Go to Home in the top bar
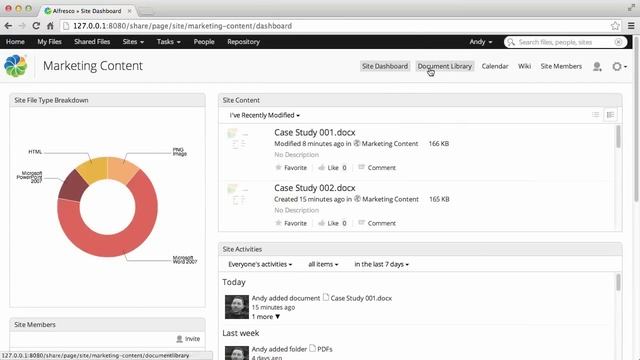The image size is (640, 360). click(x=15, y=42)
